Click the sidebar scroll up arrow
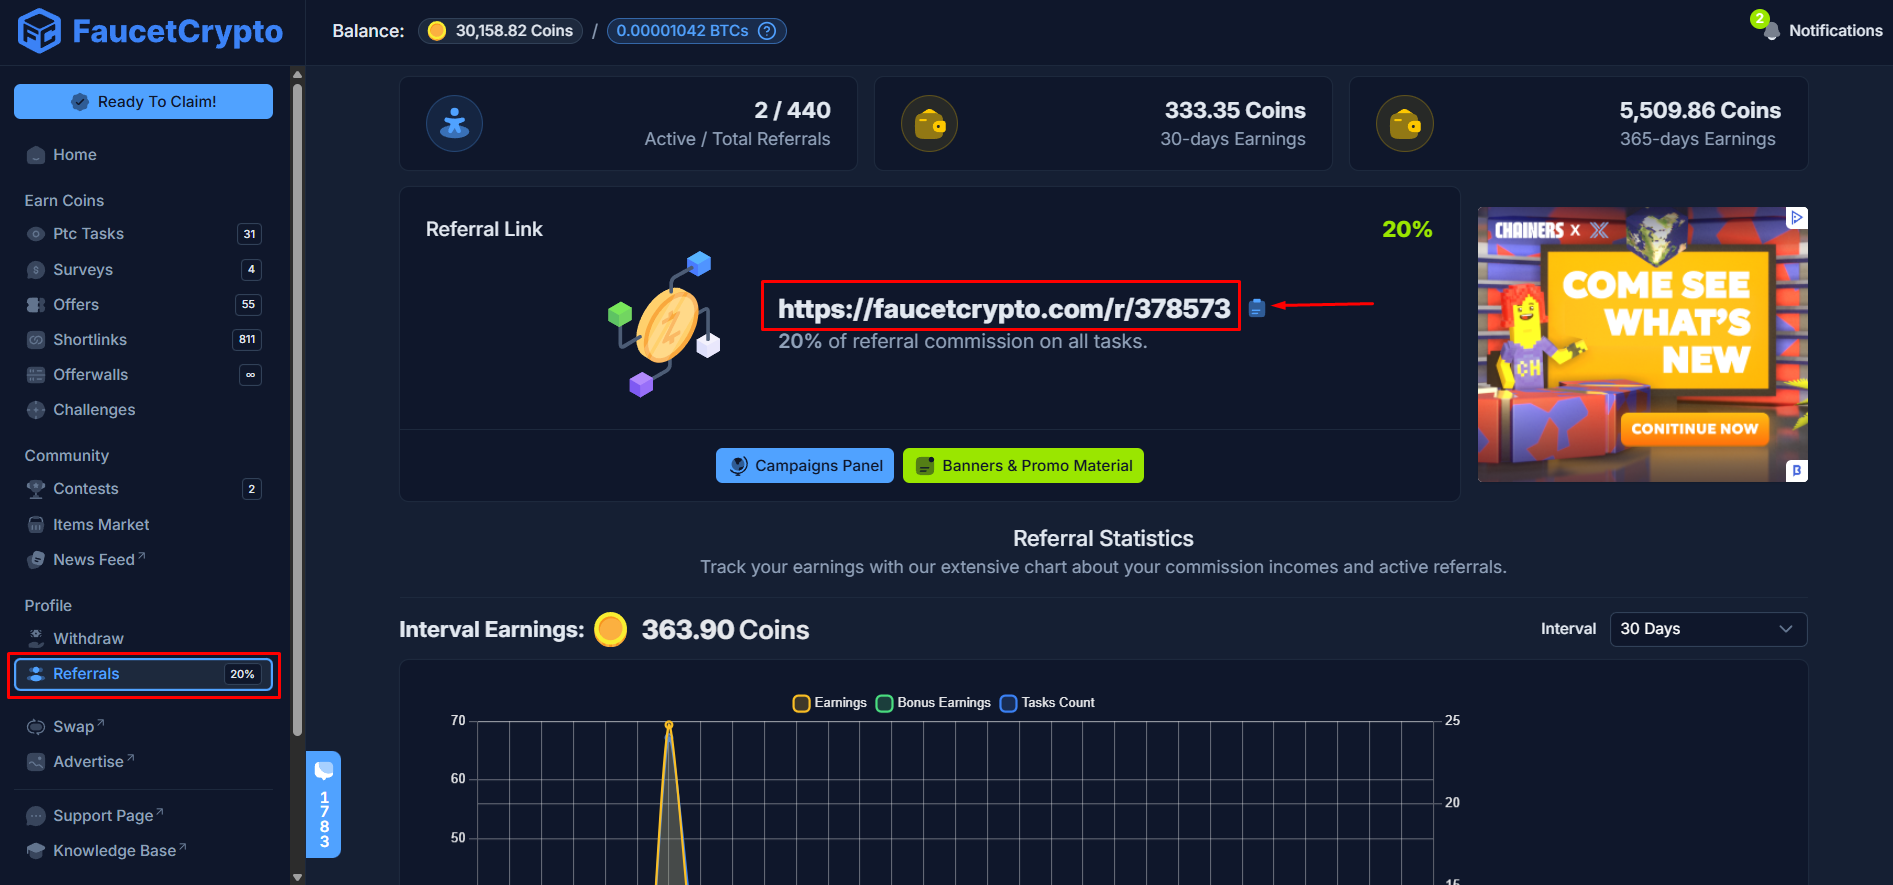This screenshot has height=885, width=1893. pyautogui.click(x=297, y=74)
